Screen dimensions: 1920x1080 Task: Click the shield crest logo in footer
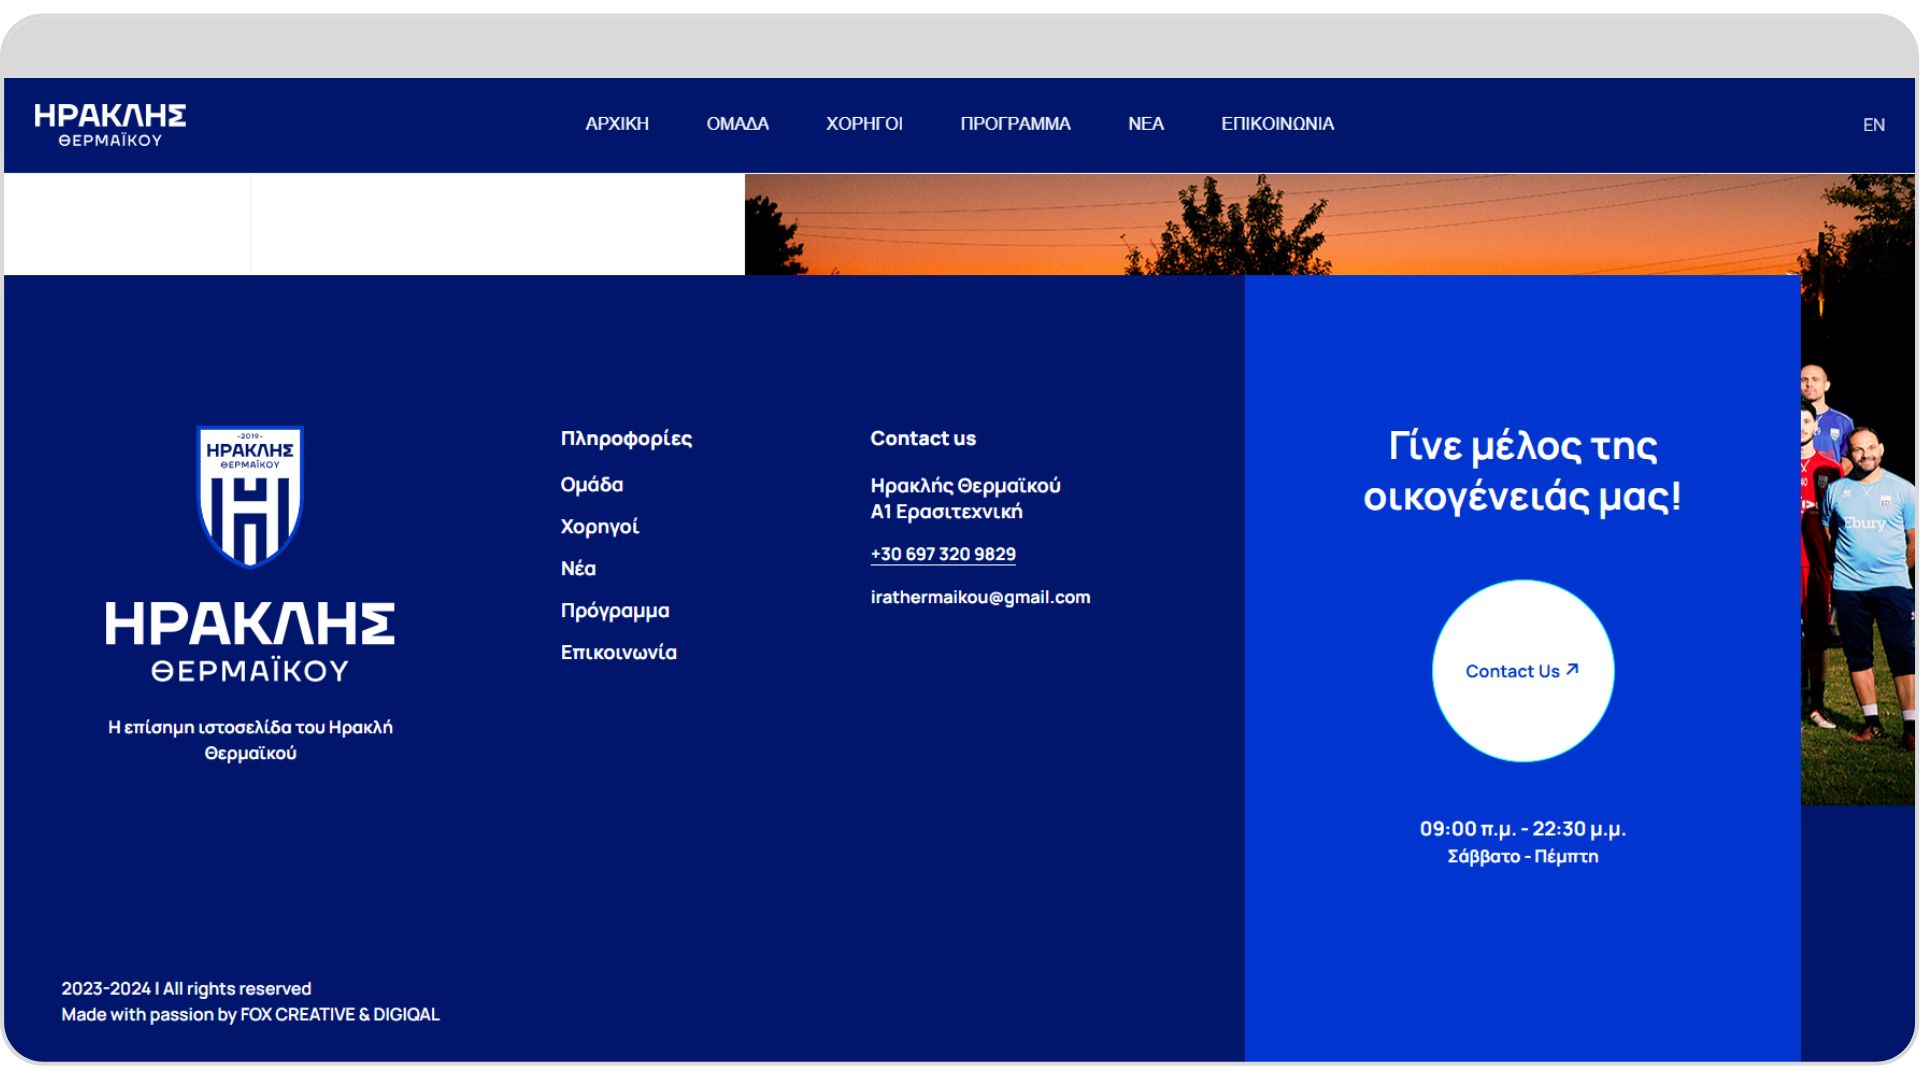click(250, 496)
